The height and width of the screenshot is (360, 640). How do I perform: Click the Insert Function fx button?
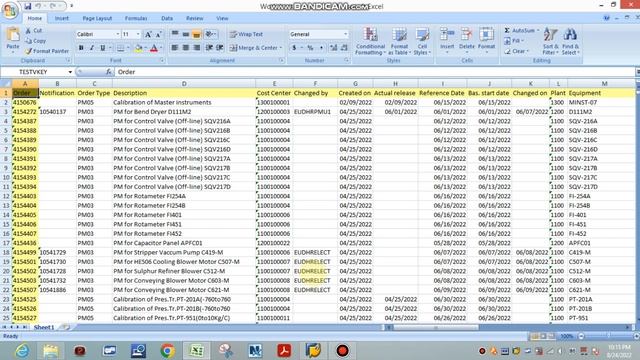(x=109, y=72)
